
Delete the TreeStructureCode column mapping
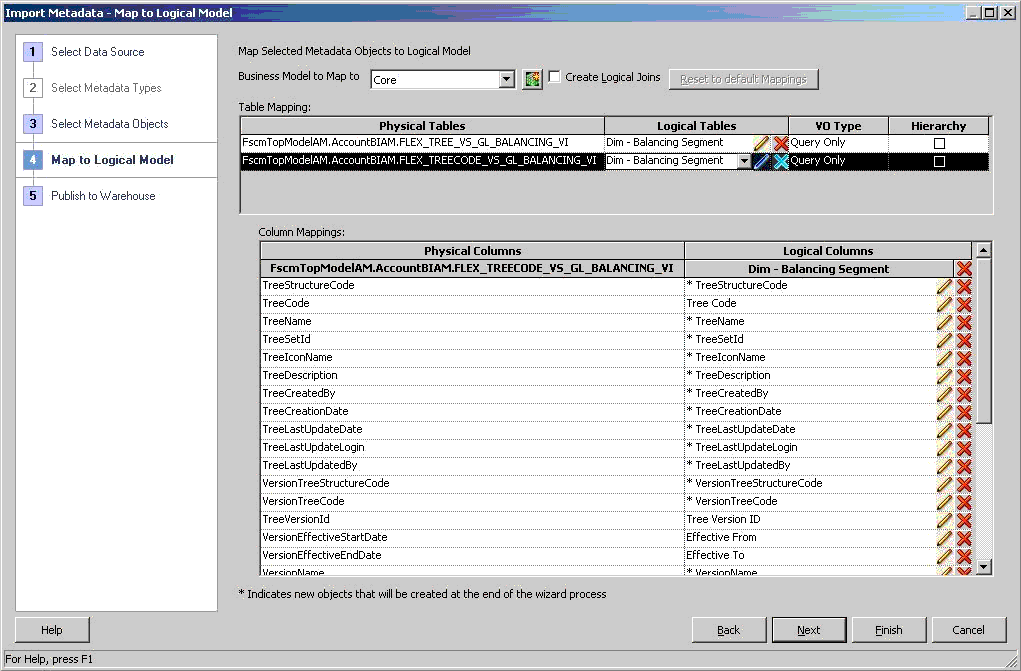click(964, 286)
